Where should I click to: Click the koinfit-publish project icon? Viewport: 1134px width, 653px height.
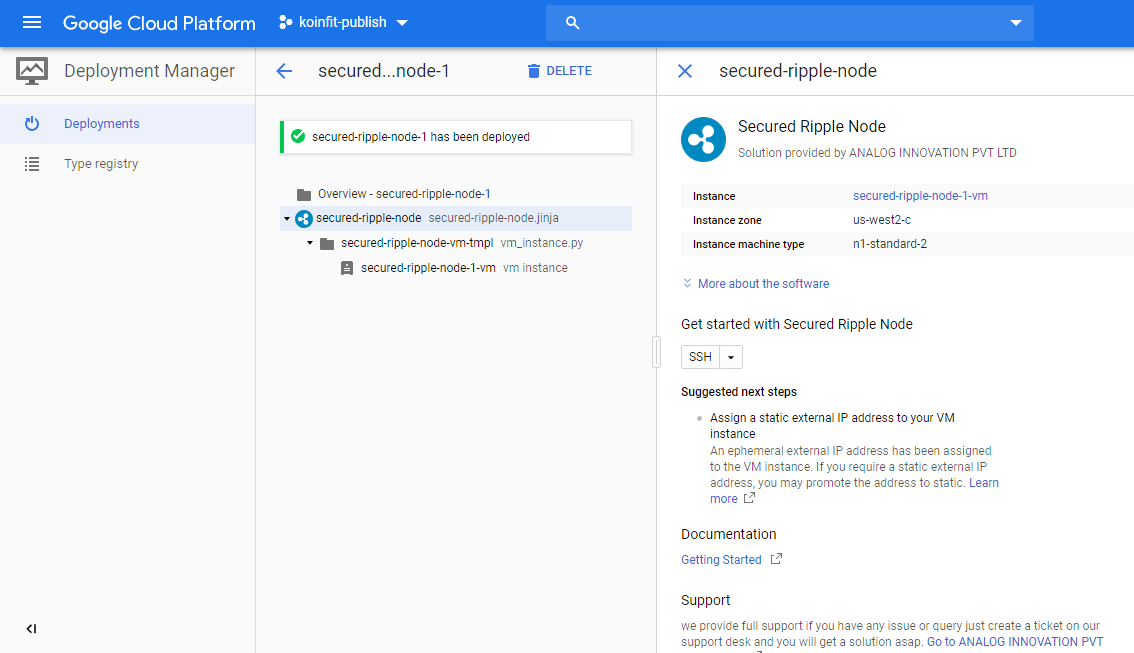click(286, 22)
